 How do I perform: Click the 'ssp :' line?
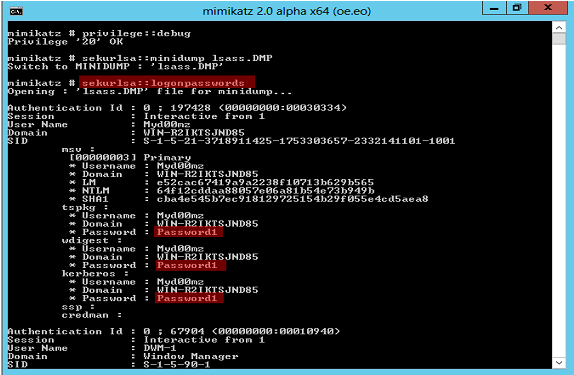[x=78, y=307]
